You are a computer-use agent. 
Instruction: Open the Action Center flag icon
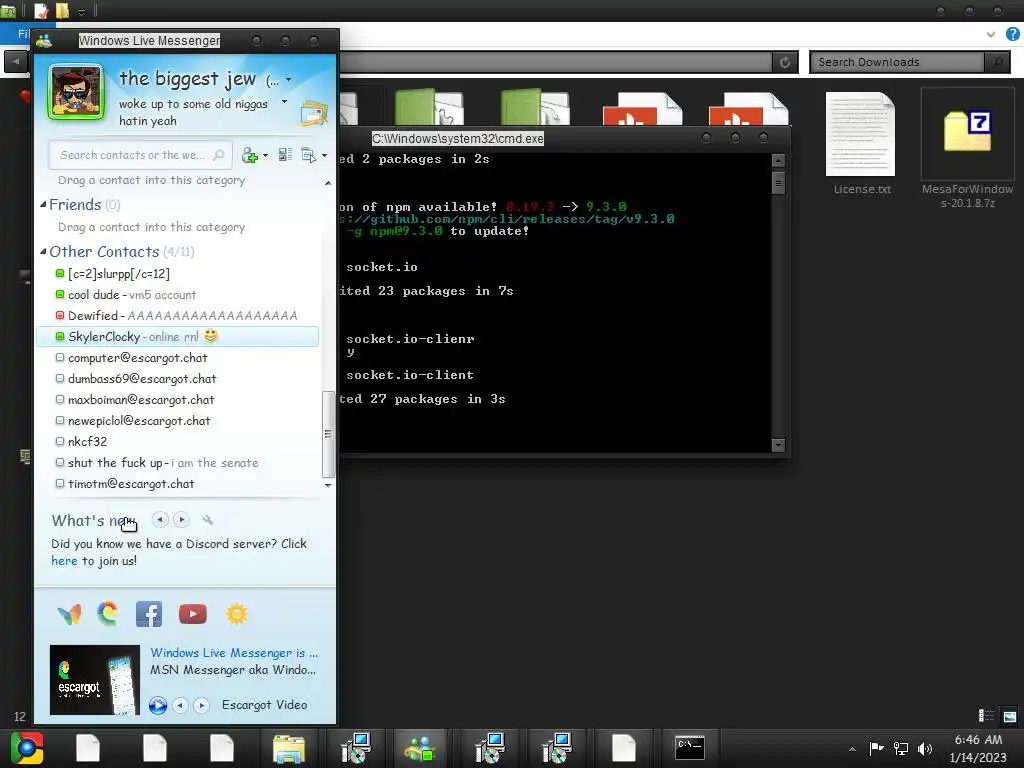pos(876,748)
